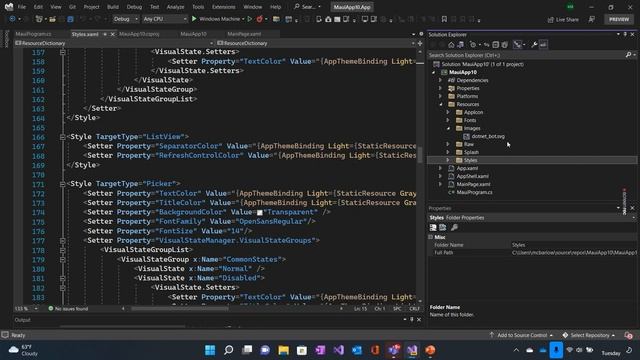640x360 pixels.
Task: Click the Windows Start button
Action: 210,350
